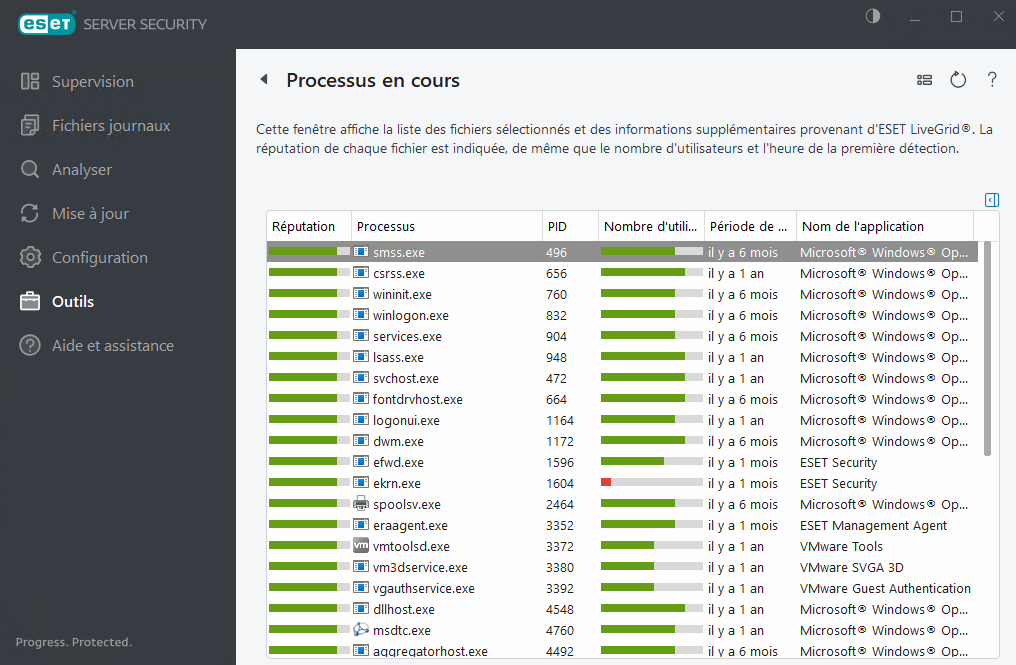The width and height of the screenshot is (1016, 665).
Task: Open the display options list icon near refresh
Action: (x=924, y=79)
